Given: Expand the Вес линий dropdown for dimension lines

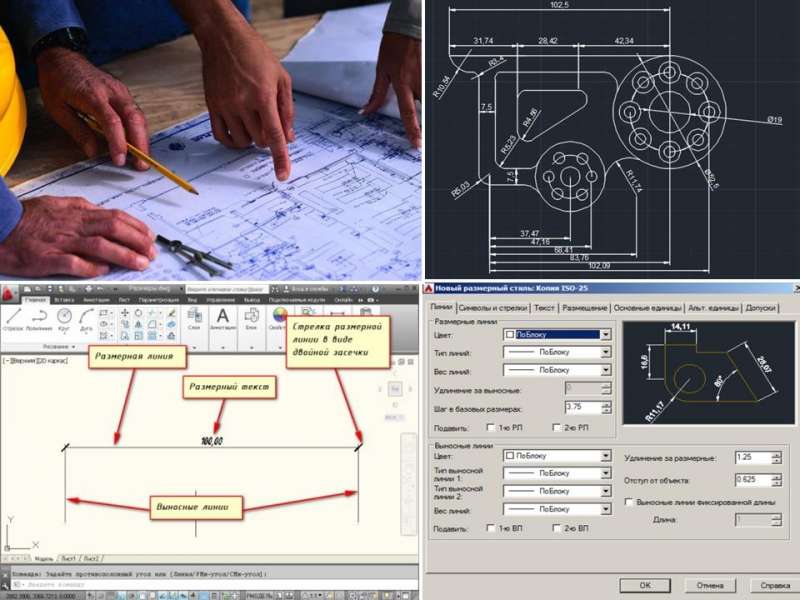Looking at the screenshot, I should pos(605,370).
